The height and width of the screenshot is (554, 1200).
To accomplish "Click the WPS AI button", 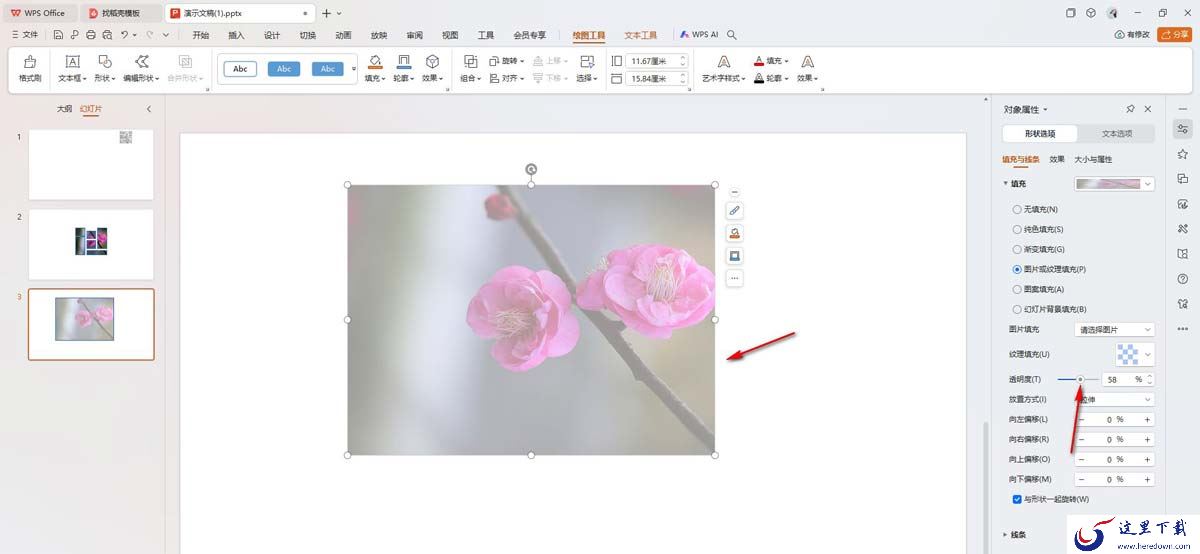I will (699, 35).
